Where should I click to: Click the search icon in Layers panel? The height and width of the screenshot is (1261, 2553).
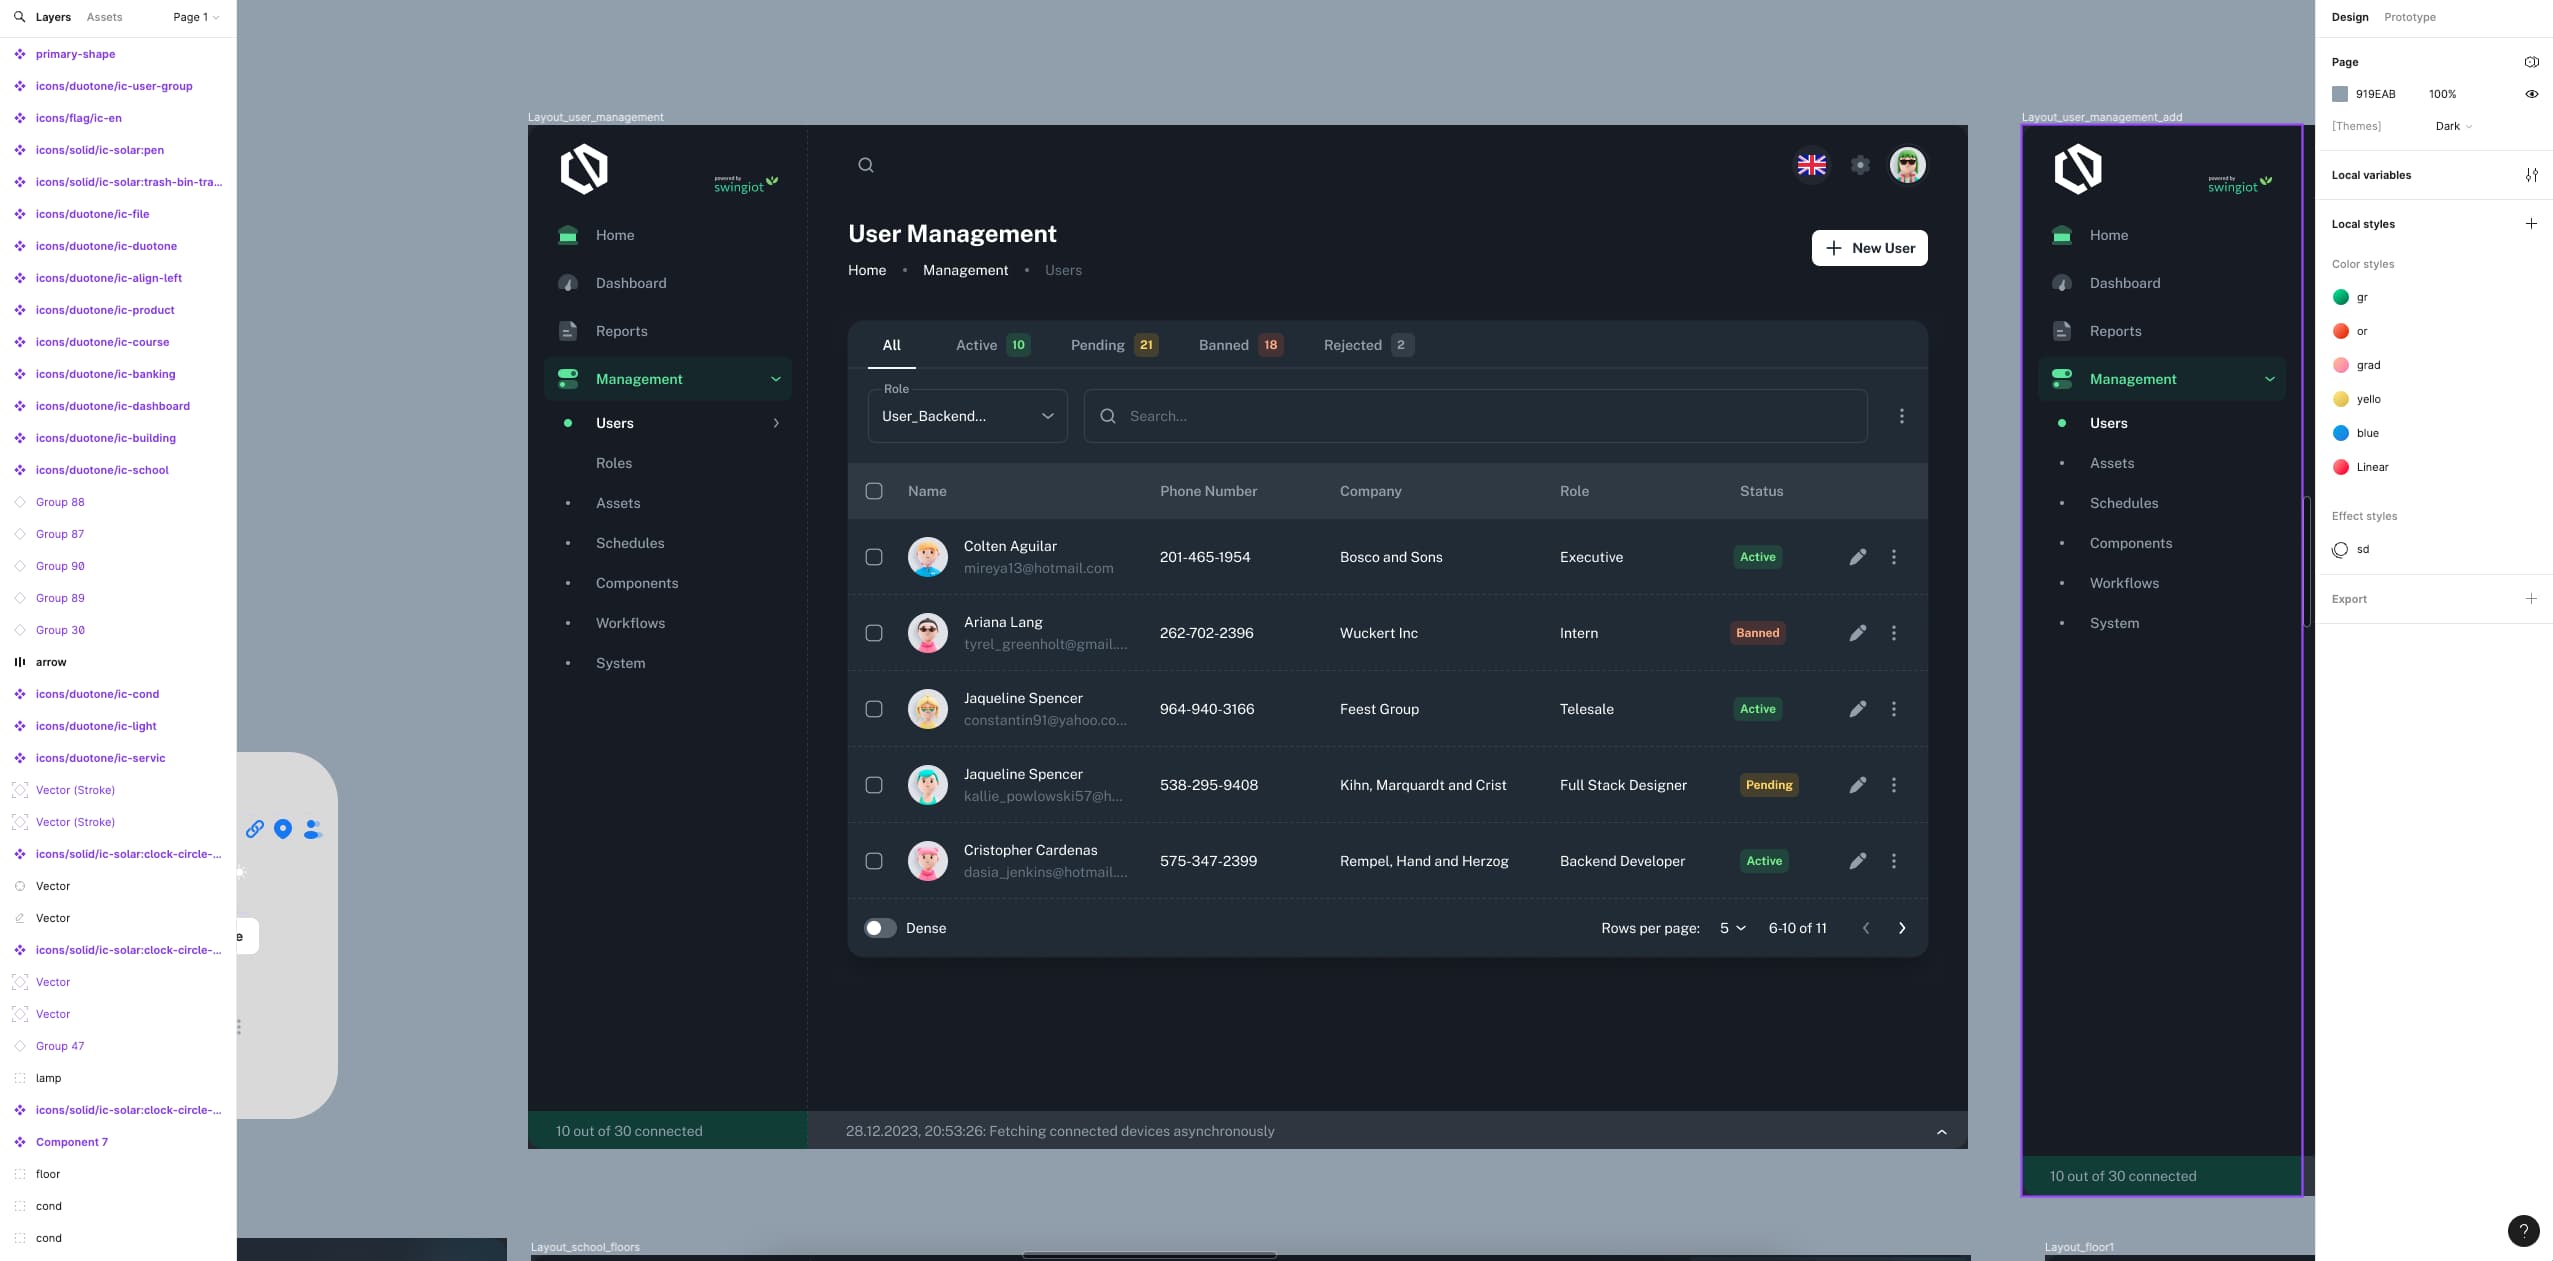click(19, 17)
